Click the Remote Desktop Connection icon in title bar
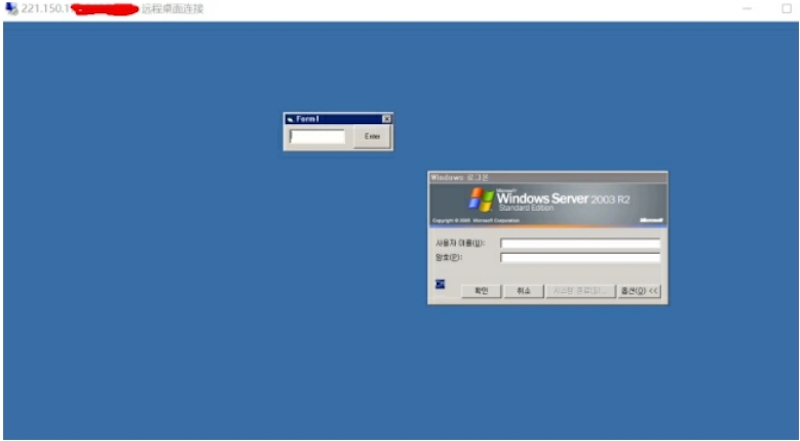Screen dimensions: 800x441 click(10, 8)
